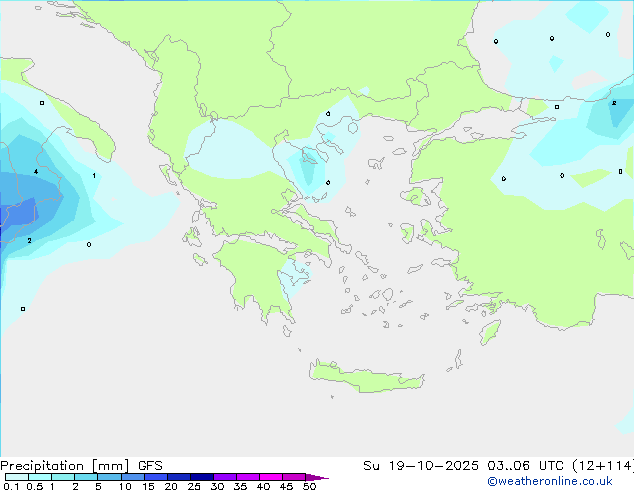
Task: Click the 10 mm blue legend swatch
Action: (133, 477)
